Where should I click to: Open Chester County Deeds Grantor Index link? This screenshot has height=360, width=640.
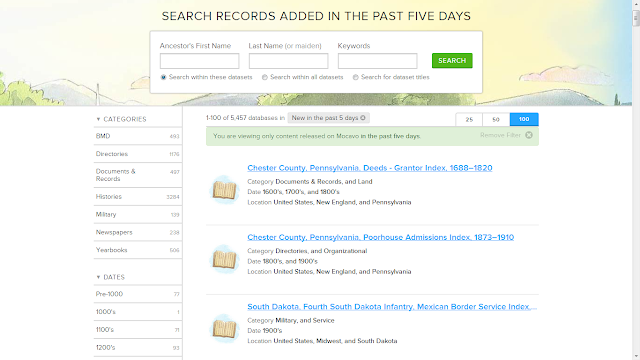[370, 168]
